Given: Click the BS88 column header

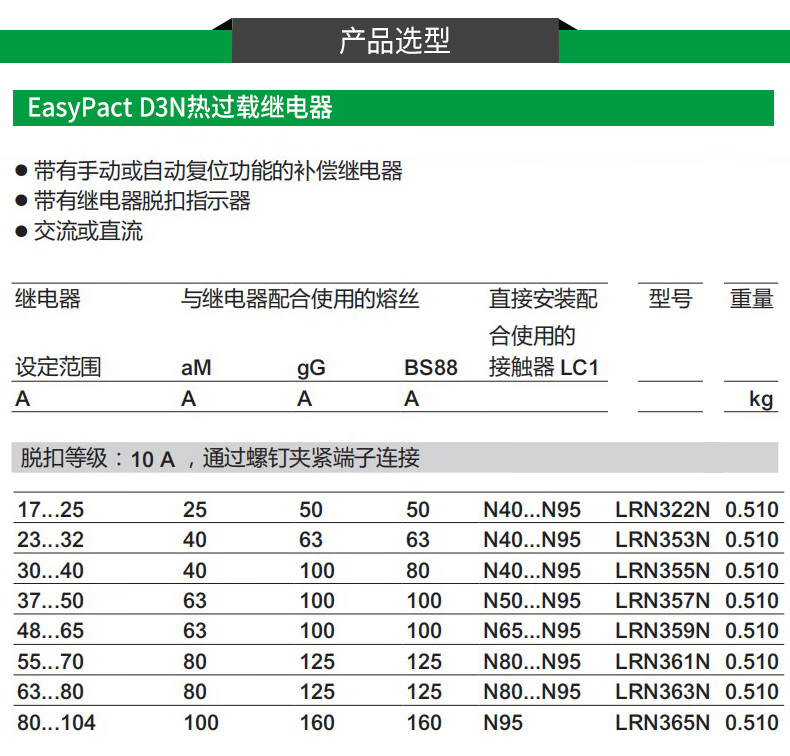Looking at the screenshot, I should (x=430, y=368).
